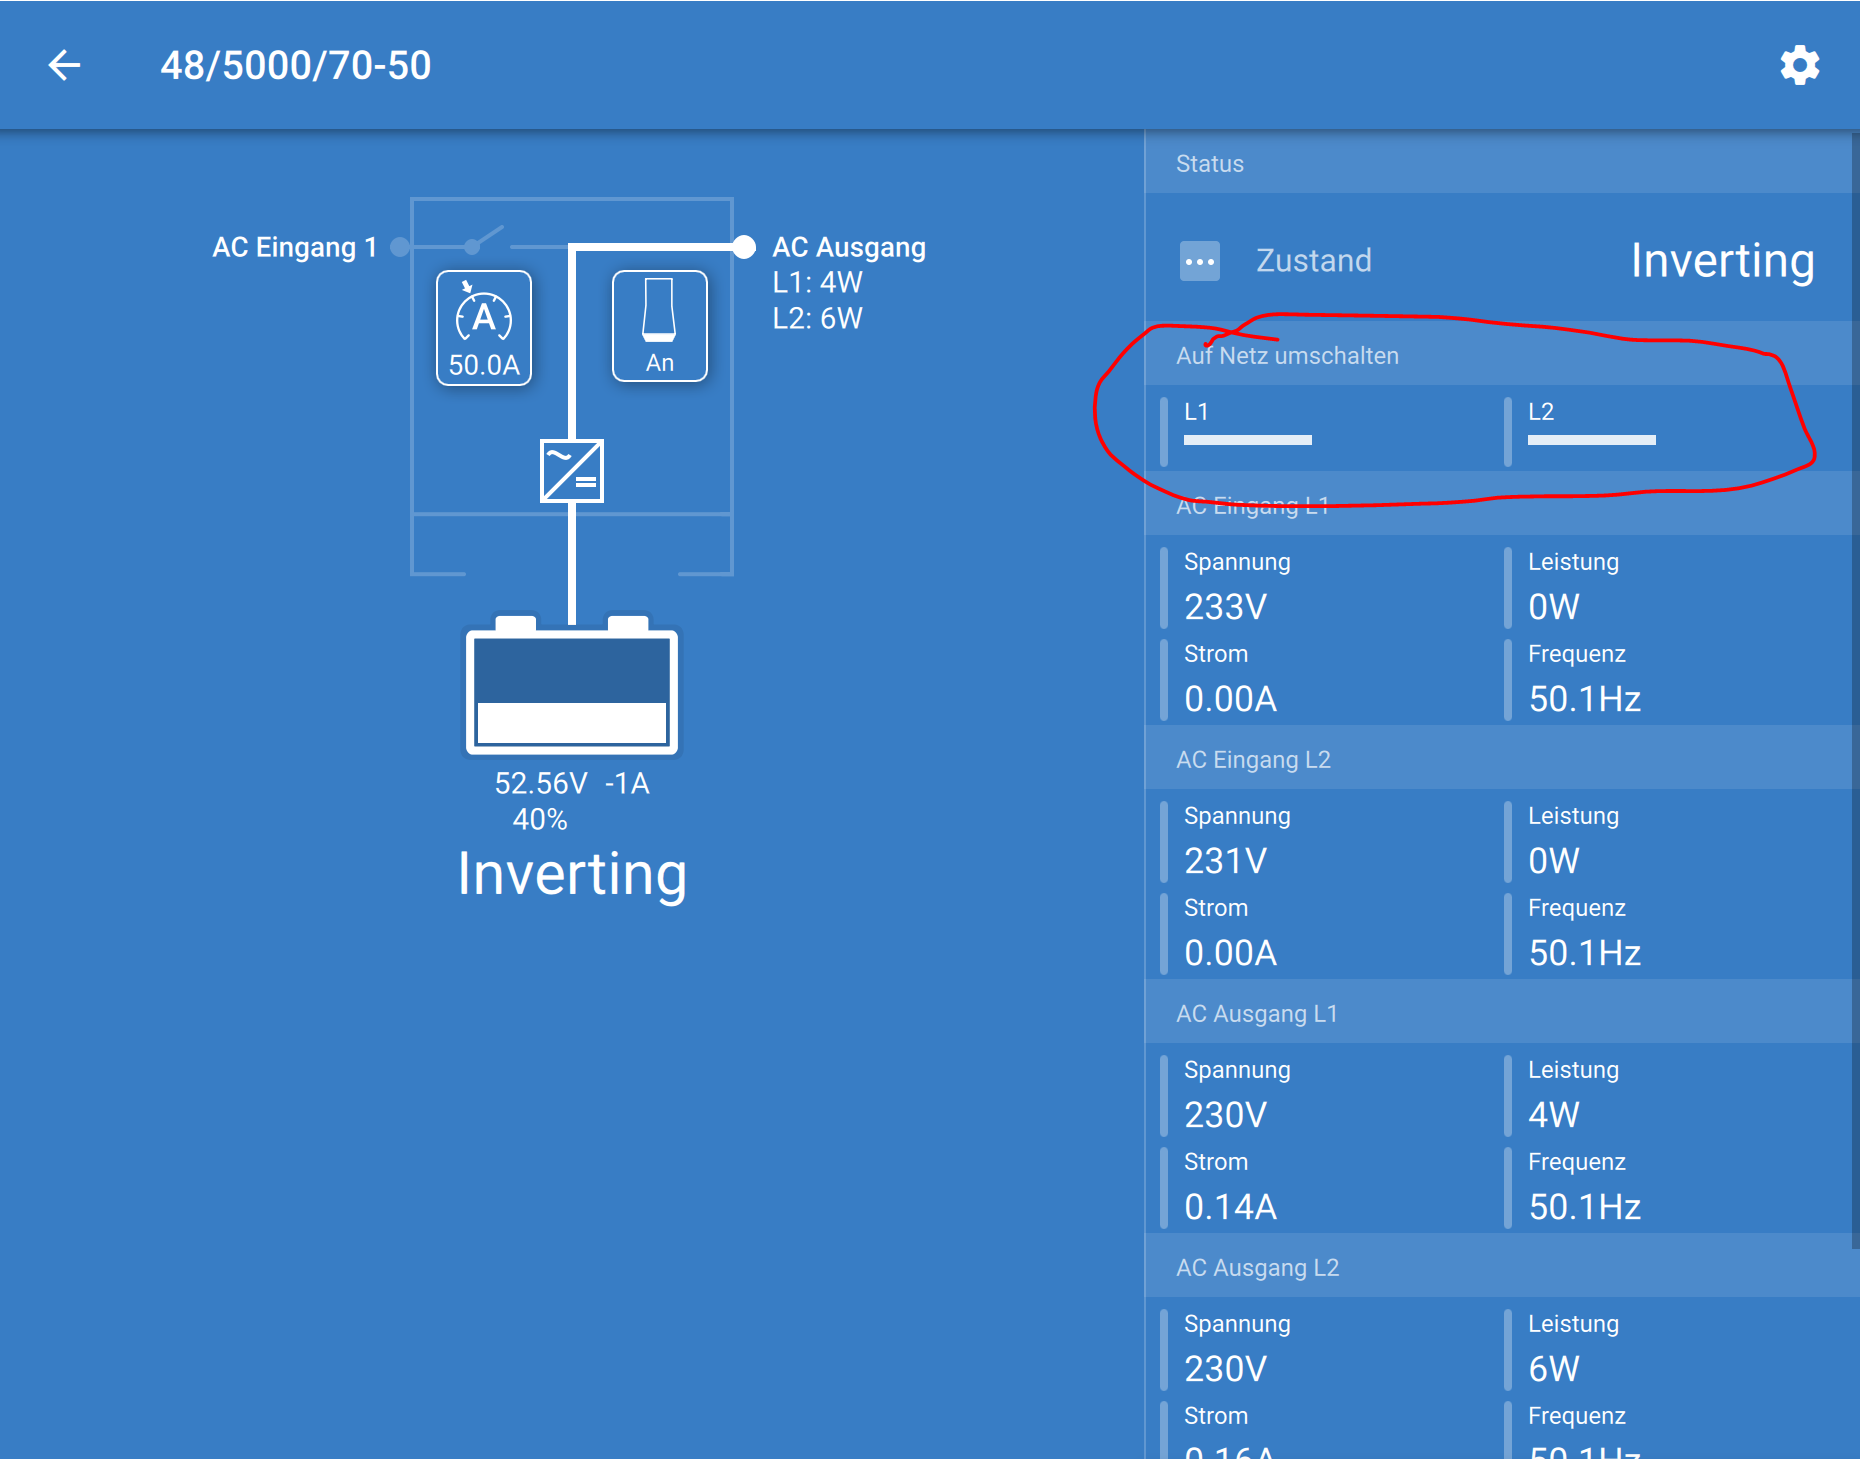Click the right panel vertical scrollbar

[1855, 690]
